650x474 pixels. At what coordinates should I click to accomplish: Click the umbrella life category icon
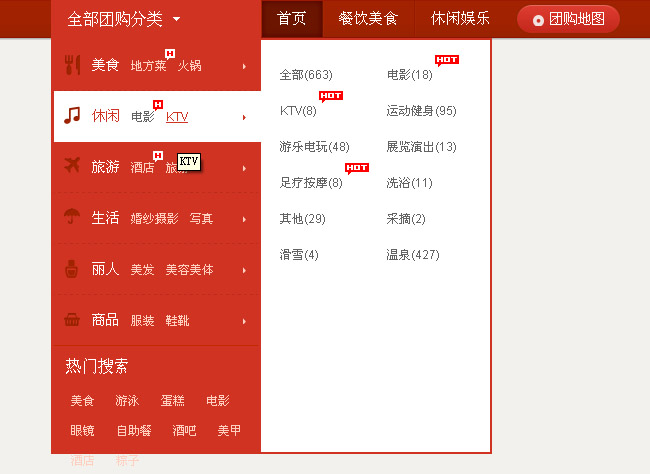click(72, 217)
